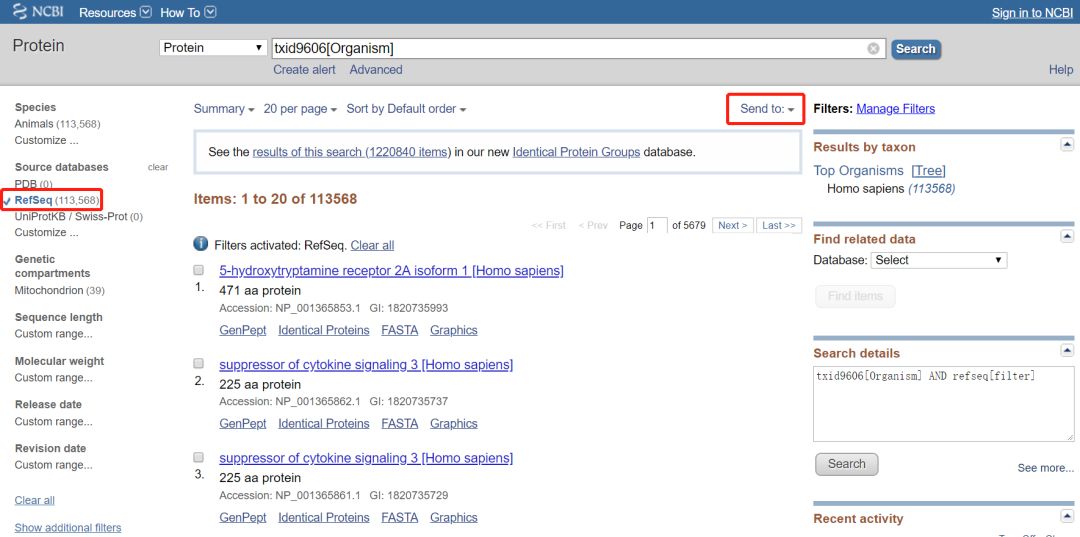Clear the search box with the X icon
1080x537 pixels.
pos(873,49)
